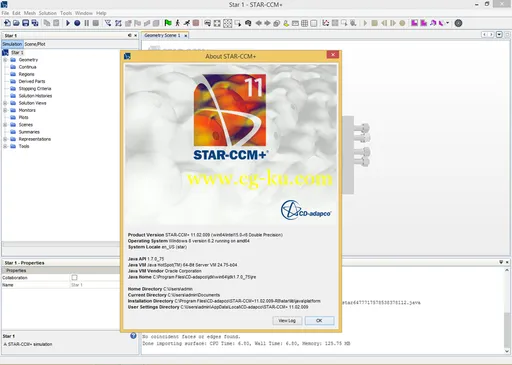Viewport: 512px width, 365px height.
Task: Expand the Solution Views tree node
Action: 5,103
